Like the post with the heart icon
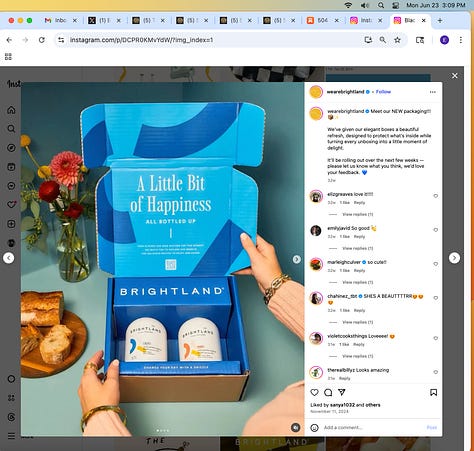Image resolution: width=474 pixels, height=451 pixels. [x=314, y=392]
